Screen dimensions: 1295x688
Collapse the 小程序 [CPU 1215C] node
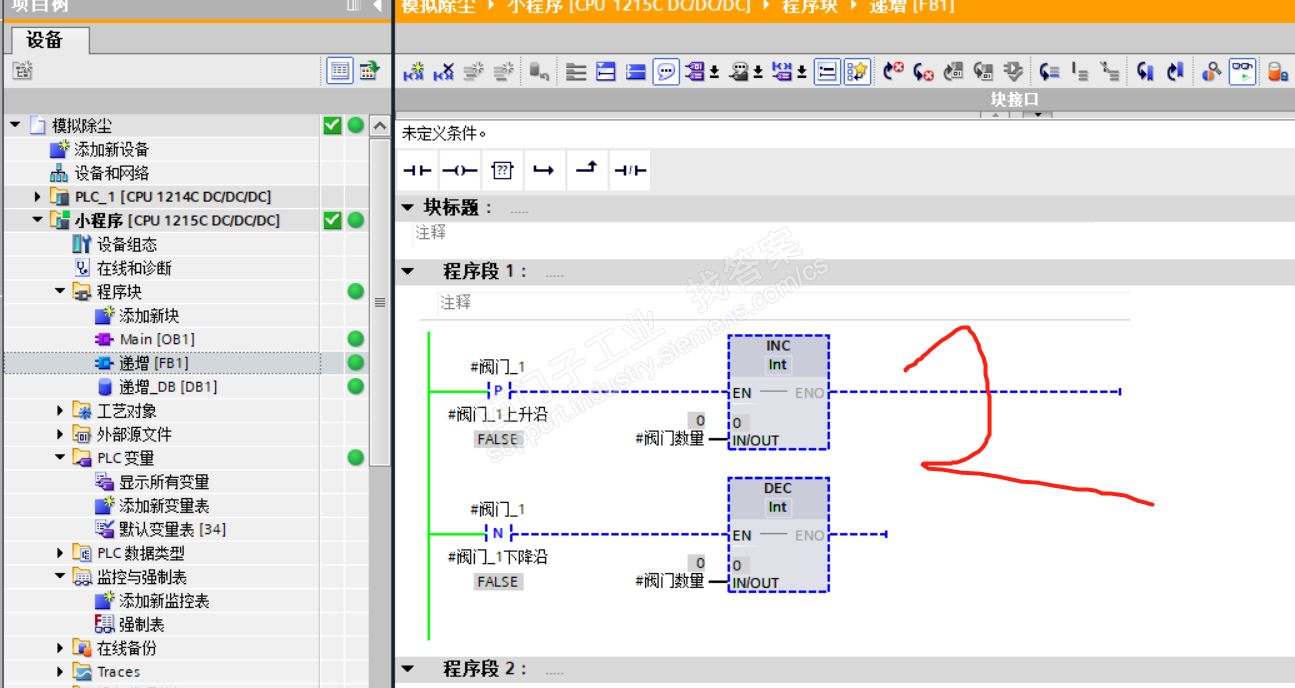[x=38, y=220]
